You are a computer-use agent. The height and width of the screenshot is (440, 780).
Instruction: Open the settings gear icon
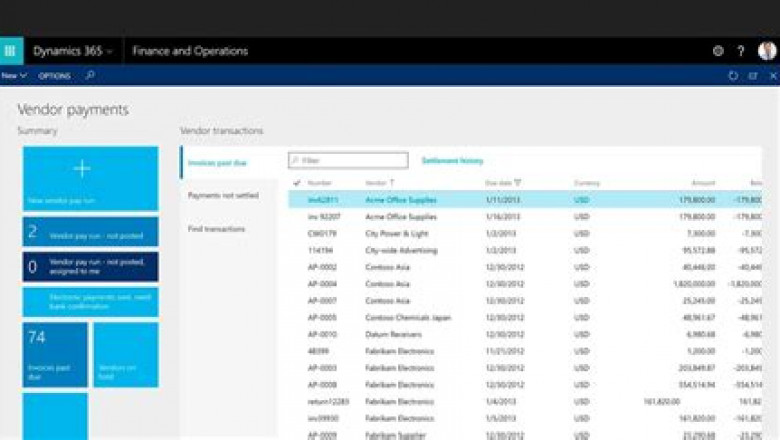click(717, 51)
